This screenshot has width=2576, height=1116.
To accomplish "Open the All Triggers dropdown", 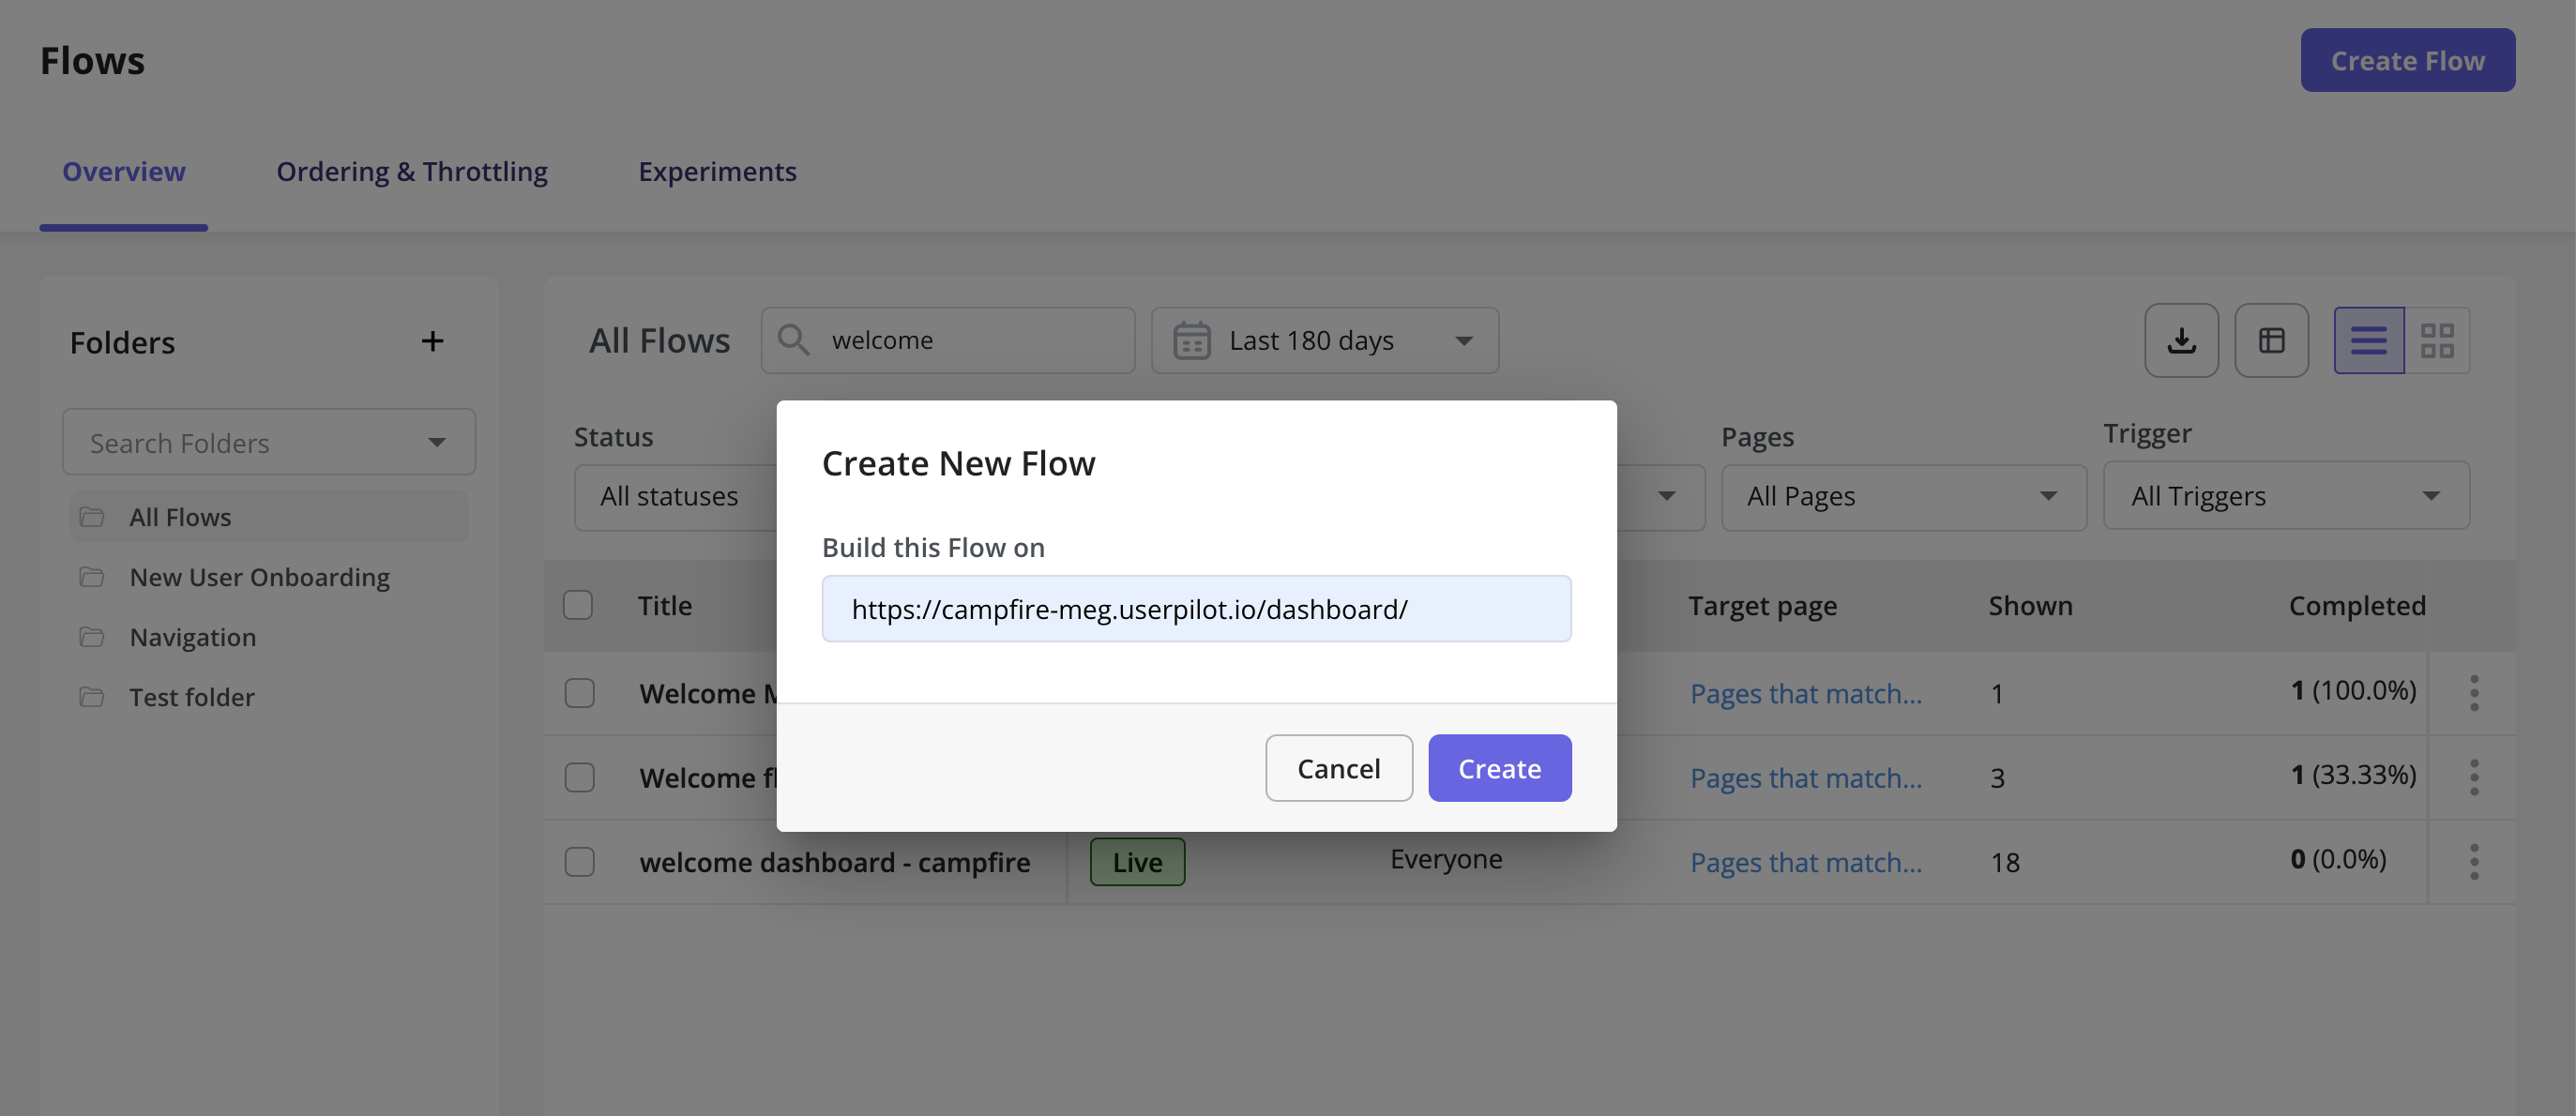I will pyautogui.click(x=2286, y=495).
